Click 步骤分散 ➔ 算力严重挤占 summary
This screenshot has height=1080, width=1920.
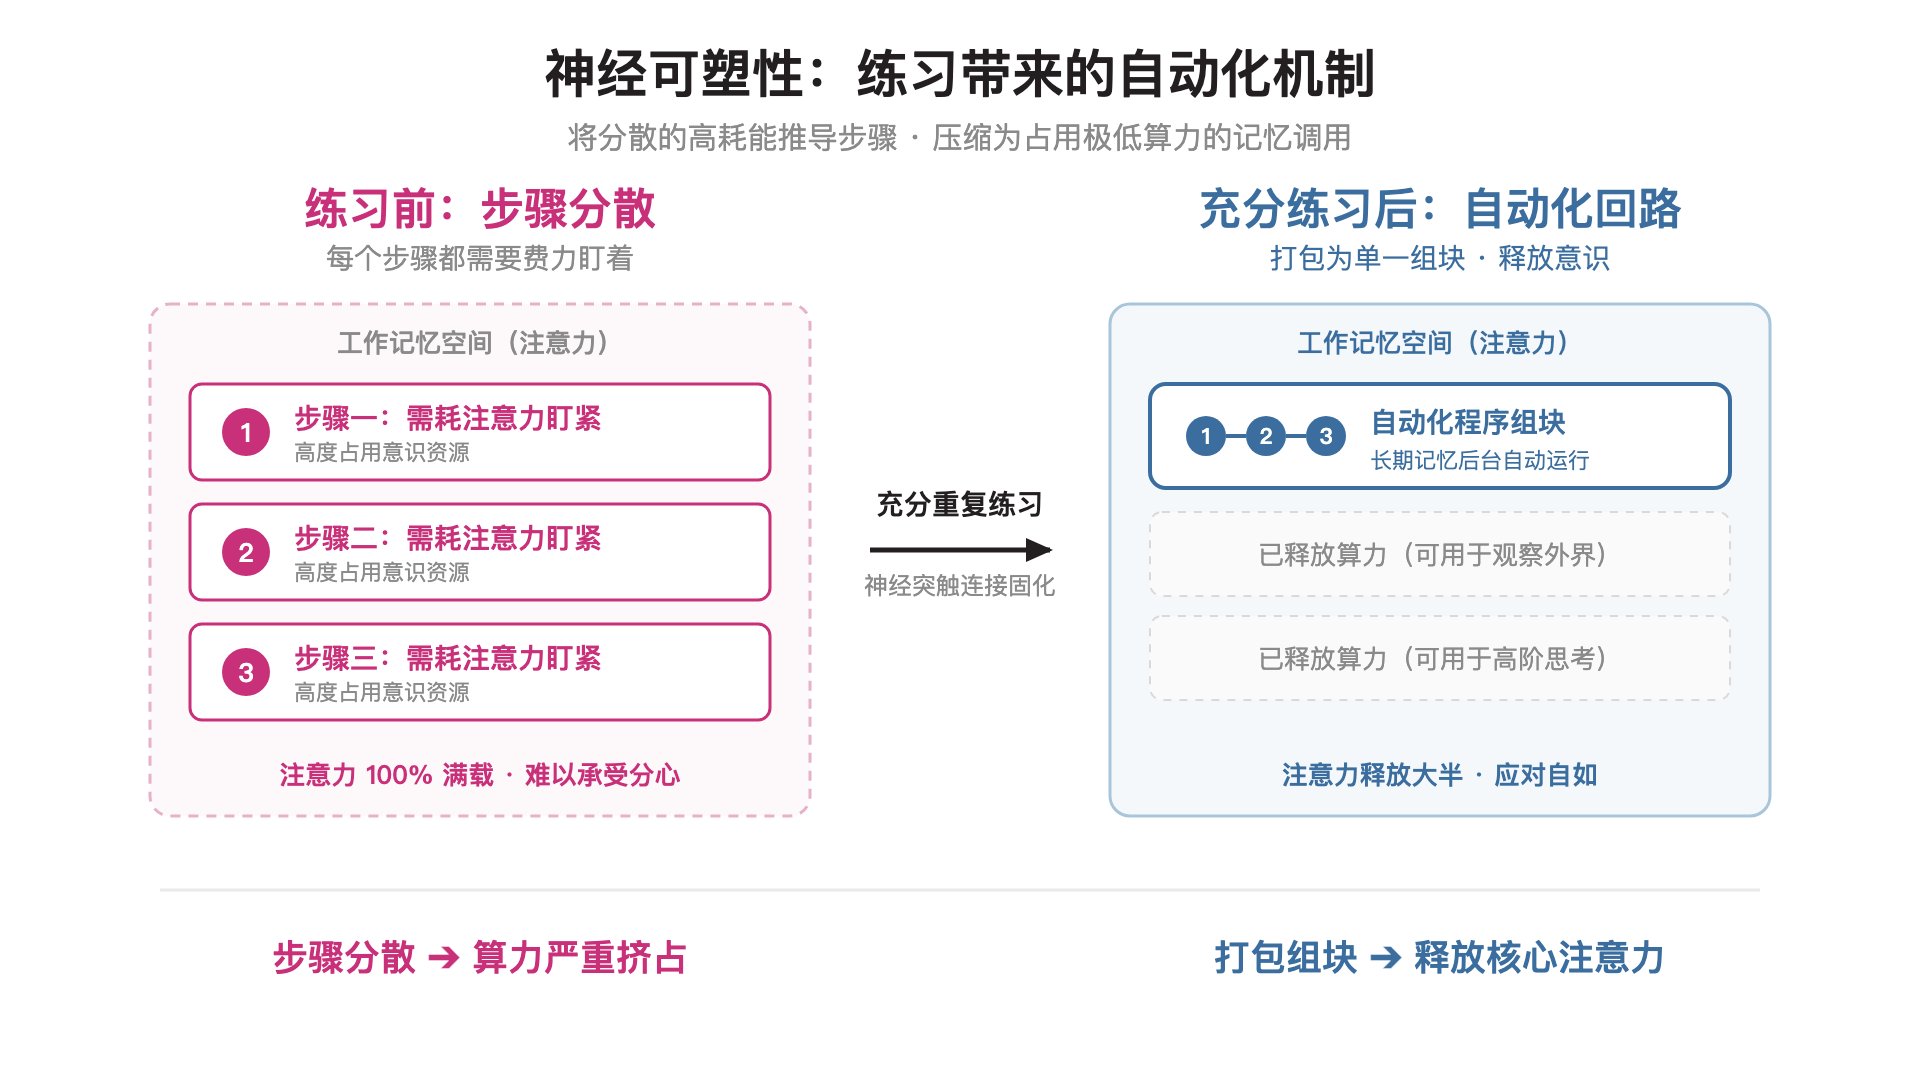click(x=480, y=958)
